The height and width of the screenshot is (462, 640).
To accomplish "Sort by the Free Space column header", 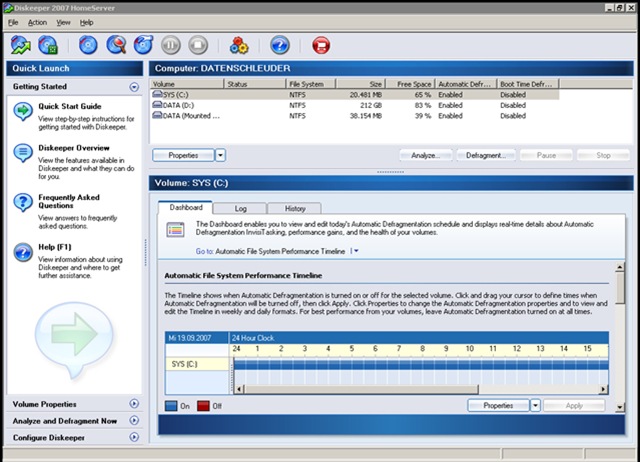I will [x=410, y=84].
